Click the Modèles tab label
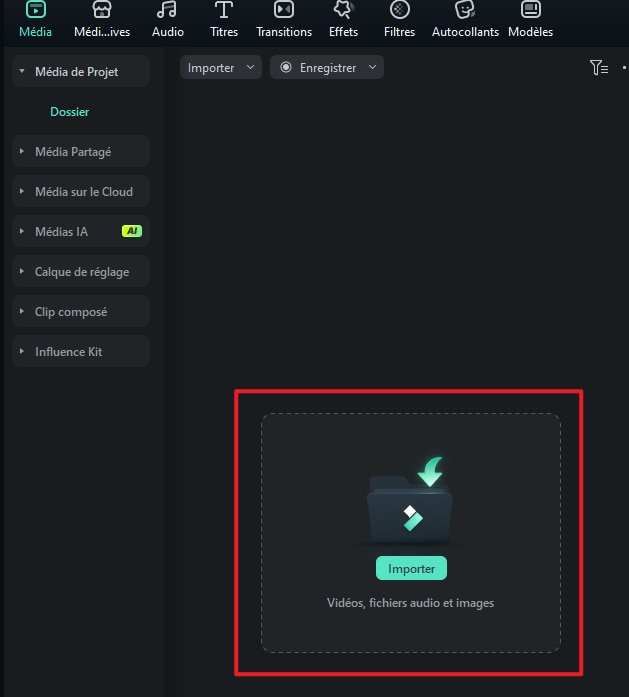The width and height of the screenshot is (629, 697). tap(530, 32)
